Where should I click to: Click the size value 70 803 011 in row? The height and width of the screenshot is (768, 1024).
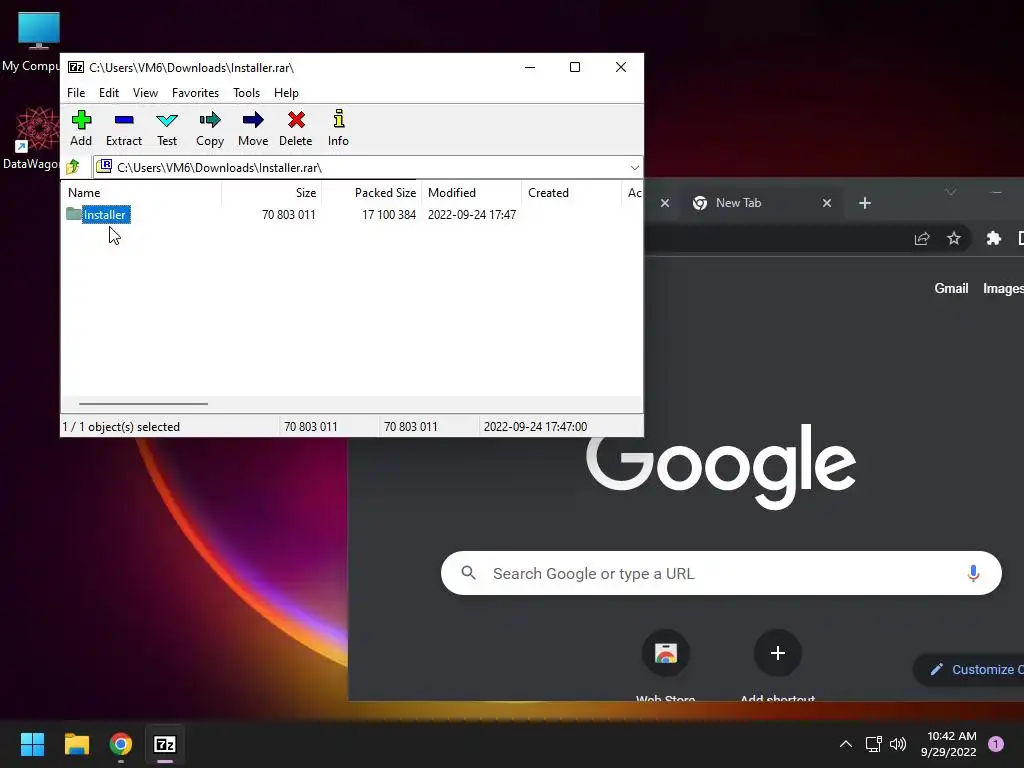click(x=289, y=214)
